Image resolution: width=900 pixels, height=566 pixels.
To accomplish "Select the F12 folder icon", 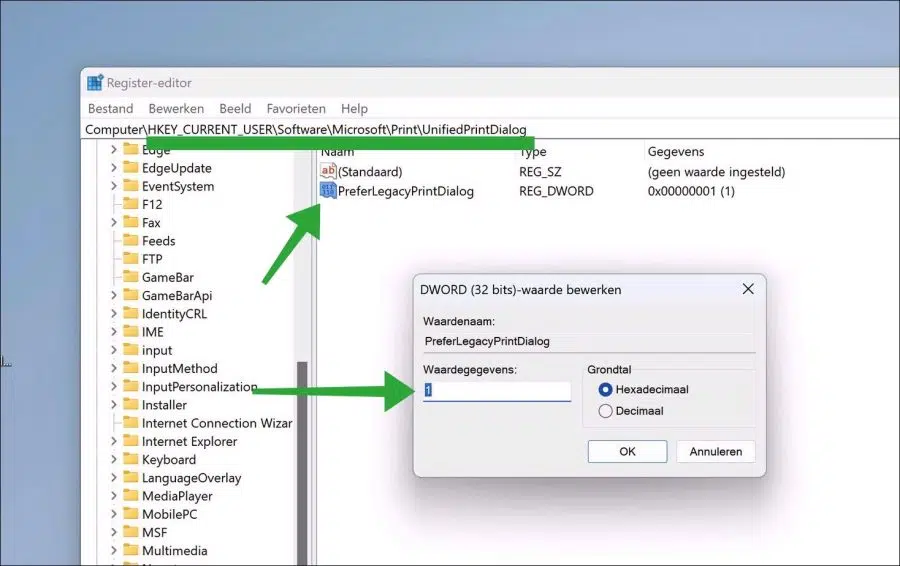I will 131,204.
